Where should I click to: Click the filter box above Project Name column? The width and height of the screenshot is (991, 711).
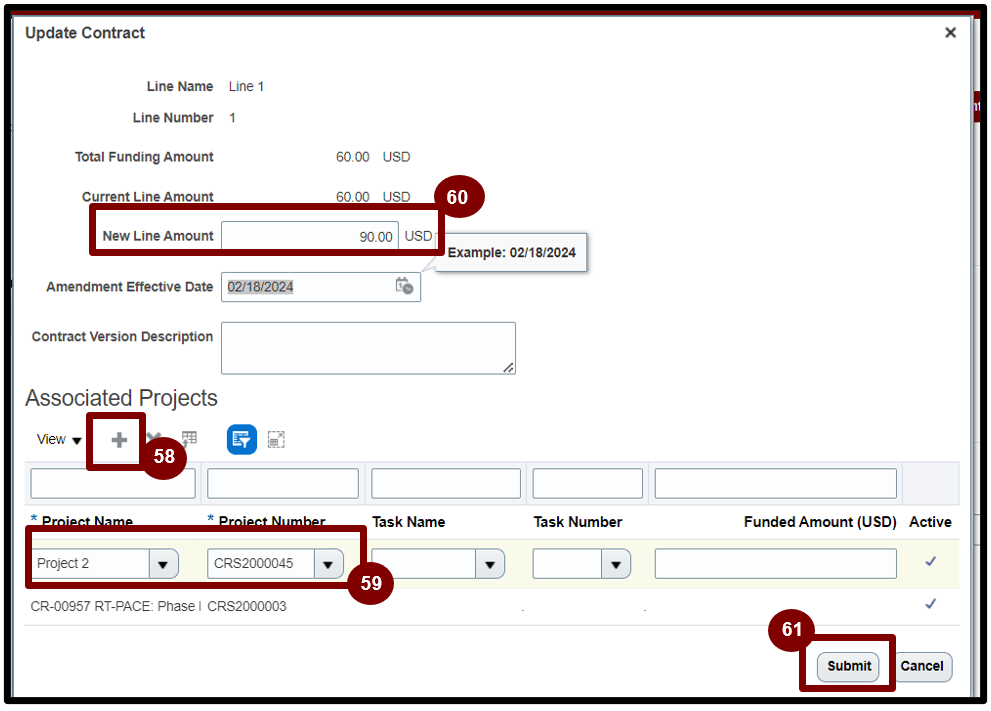(x=113, y=483)
